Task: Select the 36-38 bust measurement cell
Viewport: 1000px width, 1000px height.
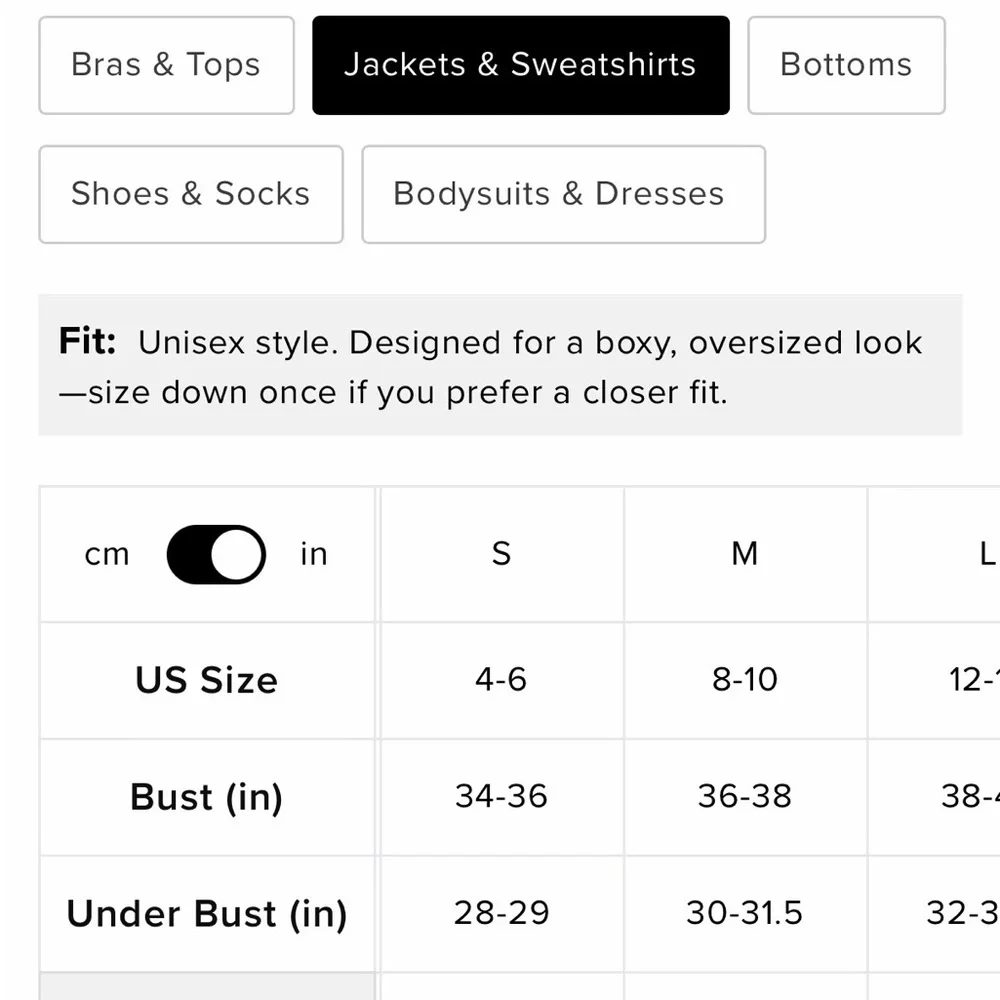Action: click(x=745, y=797)
